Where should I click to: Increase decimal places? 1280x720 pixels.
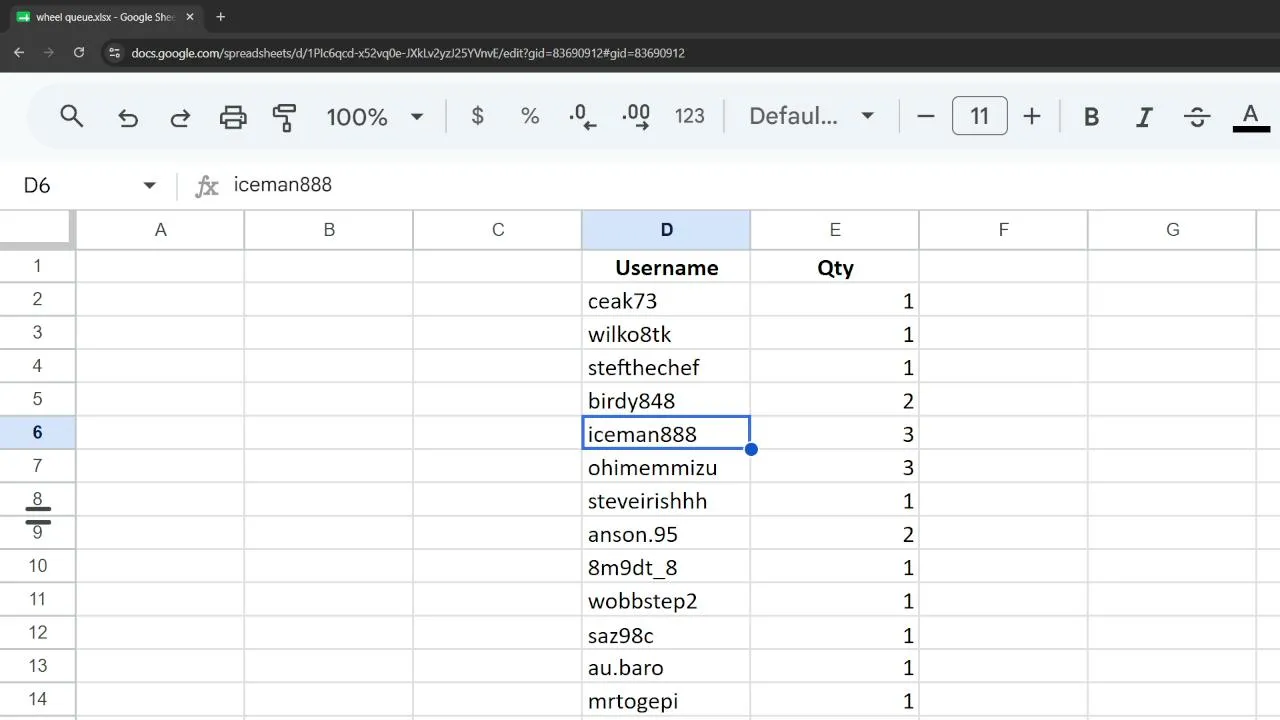tap(636, 117)
